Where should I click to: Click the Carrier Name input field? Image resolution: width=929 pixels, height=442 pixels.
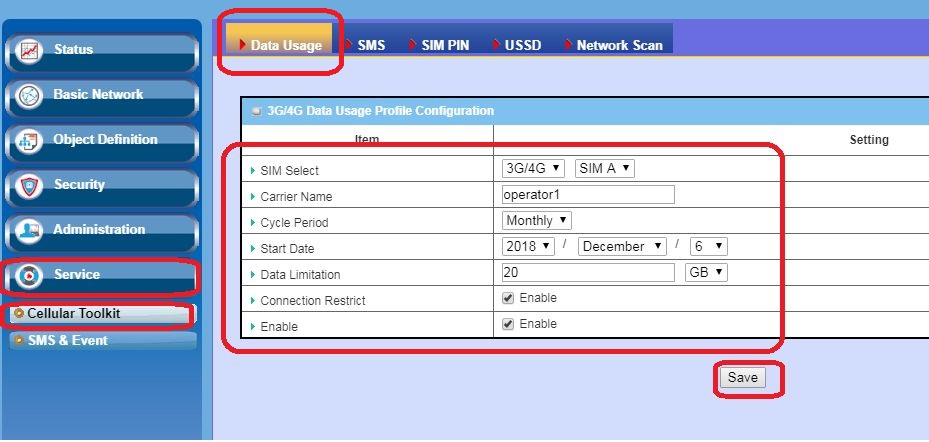(x=588, y=194)
